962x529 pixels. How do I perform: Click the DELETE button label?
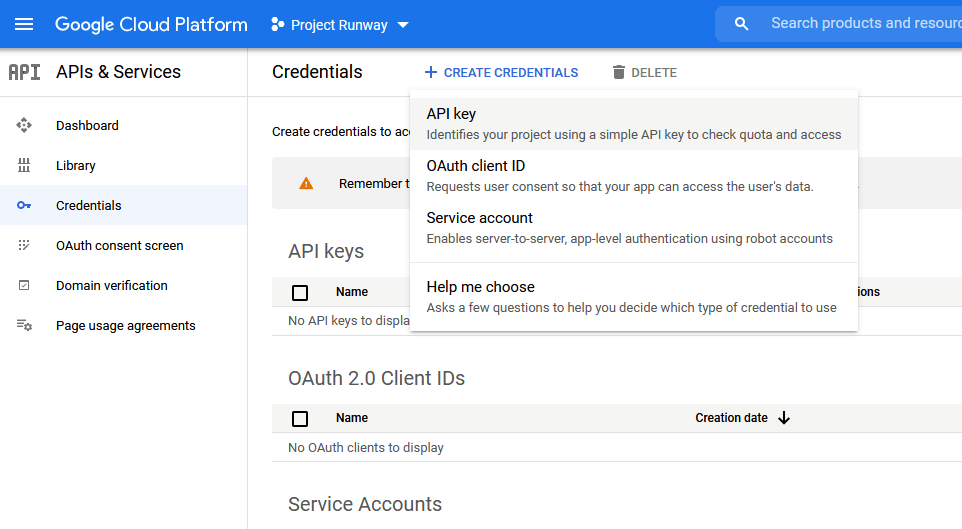pyautogui.click(x=654, y=73)
